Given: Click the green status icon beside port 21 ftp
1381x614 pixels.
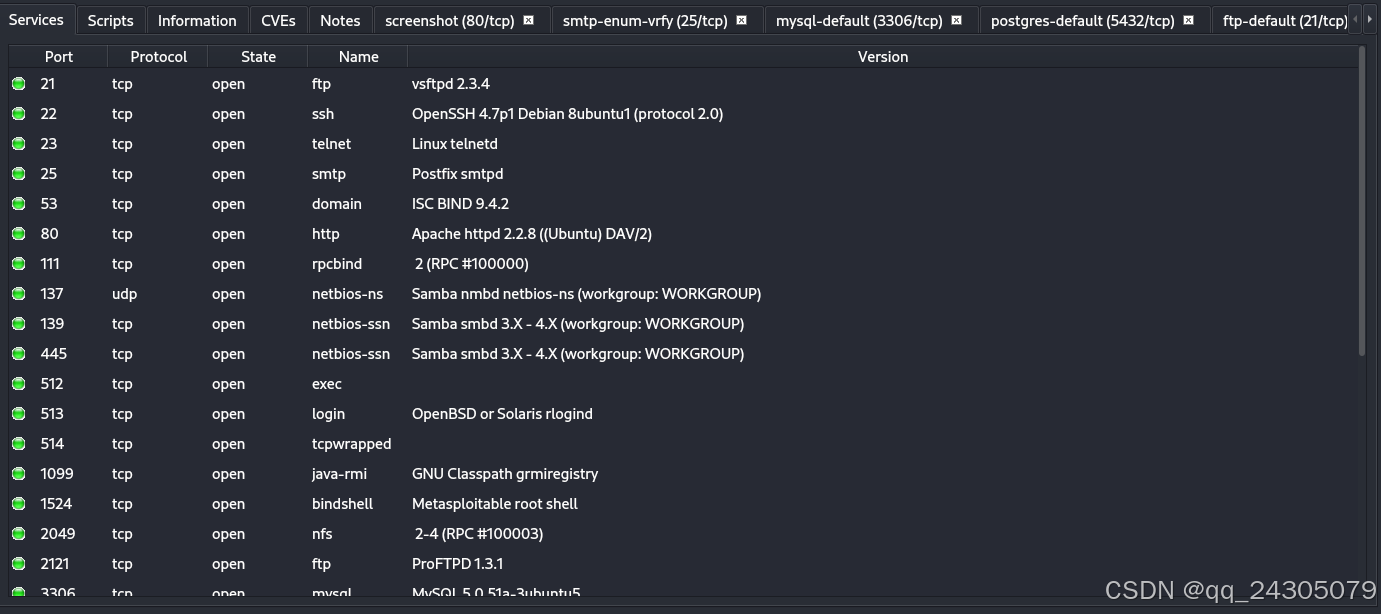Looking at the screenshot, I should click(18, 84).
